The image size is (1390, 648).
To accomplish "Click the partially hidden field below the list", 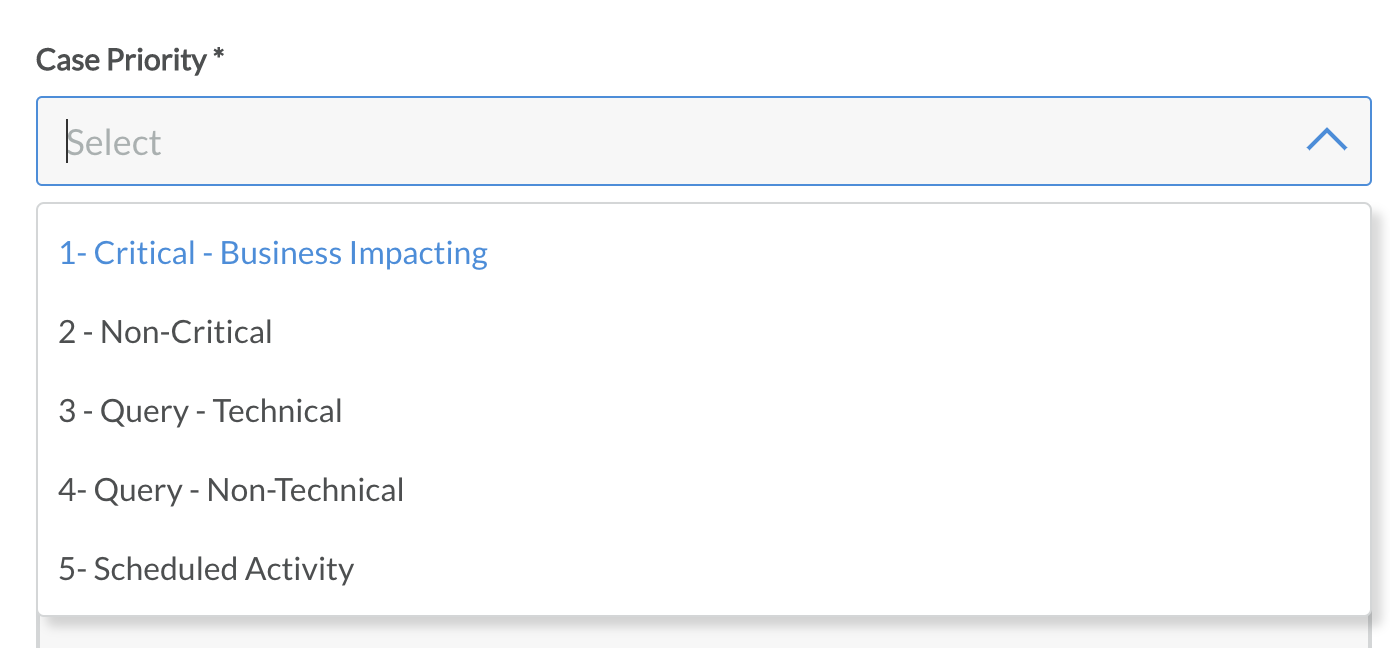I will click(x=700, y=634).
